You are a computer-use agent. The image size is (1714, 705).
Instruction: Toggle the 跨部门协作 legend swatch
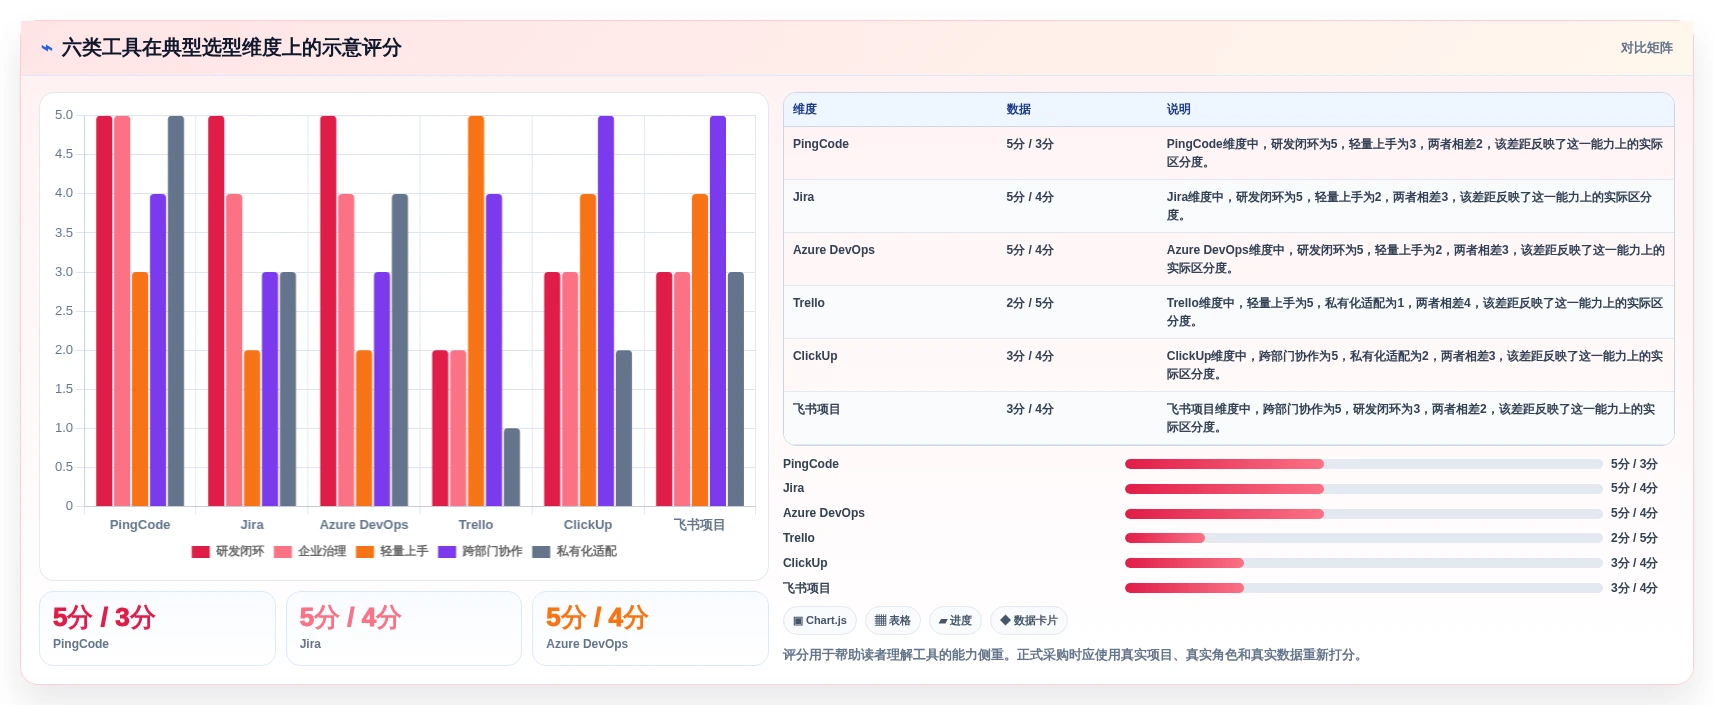(447, 552)
